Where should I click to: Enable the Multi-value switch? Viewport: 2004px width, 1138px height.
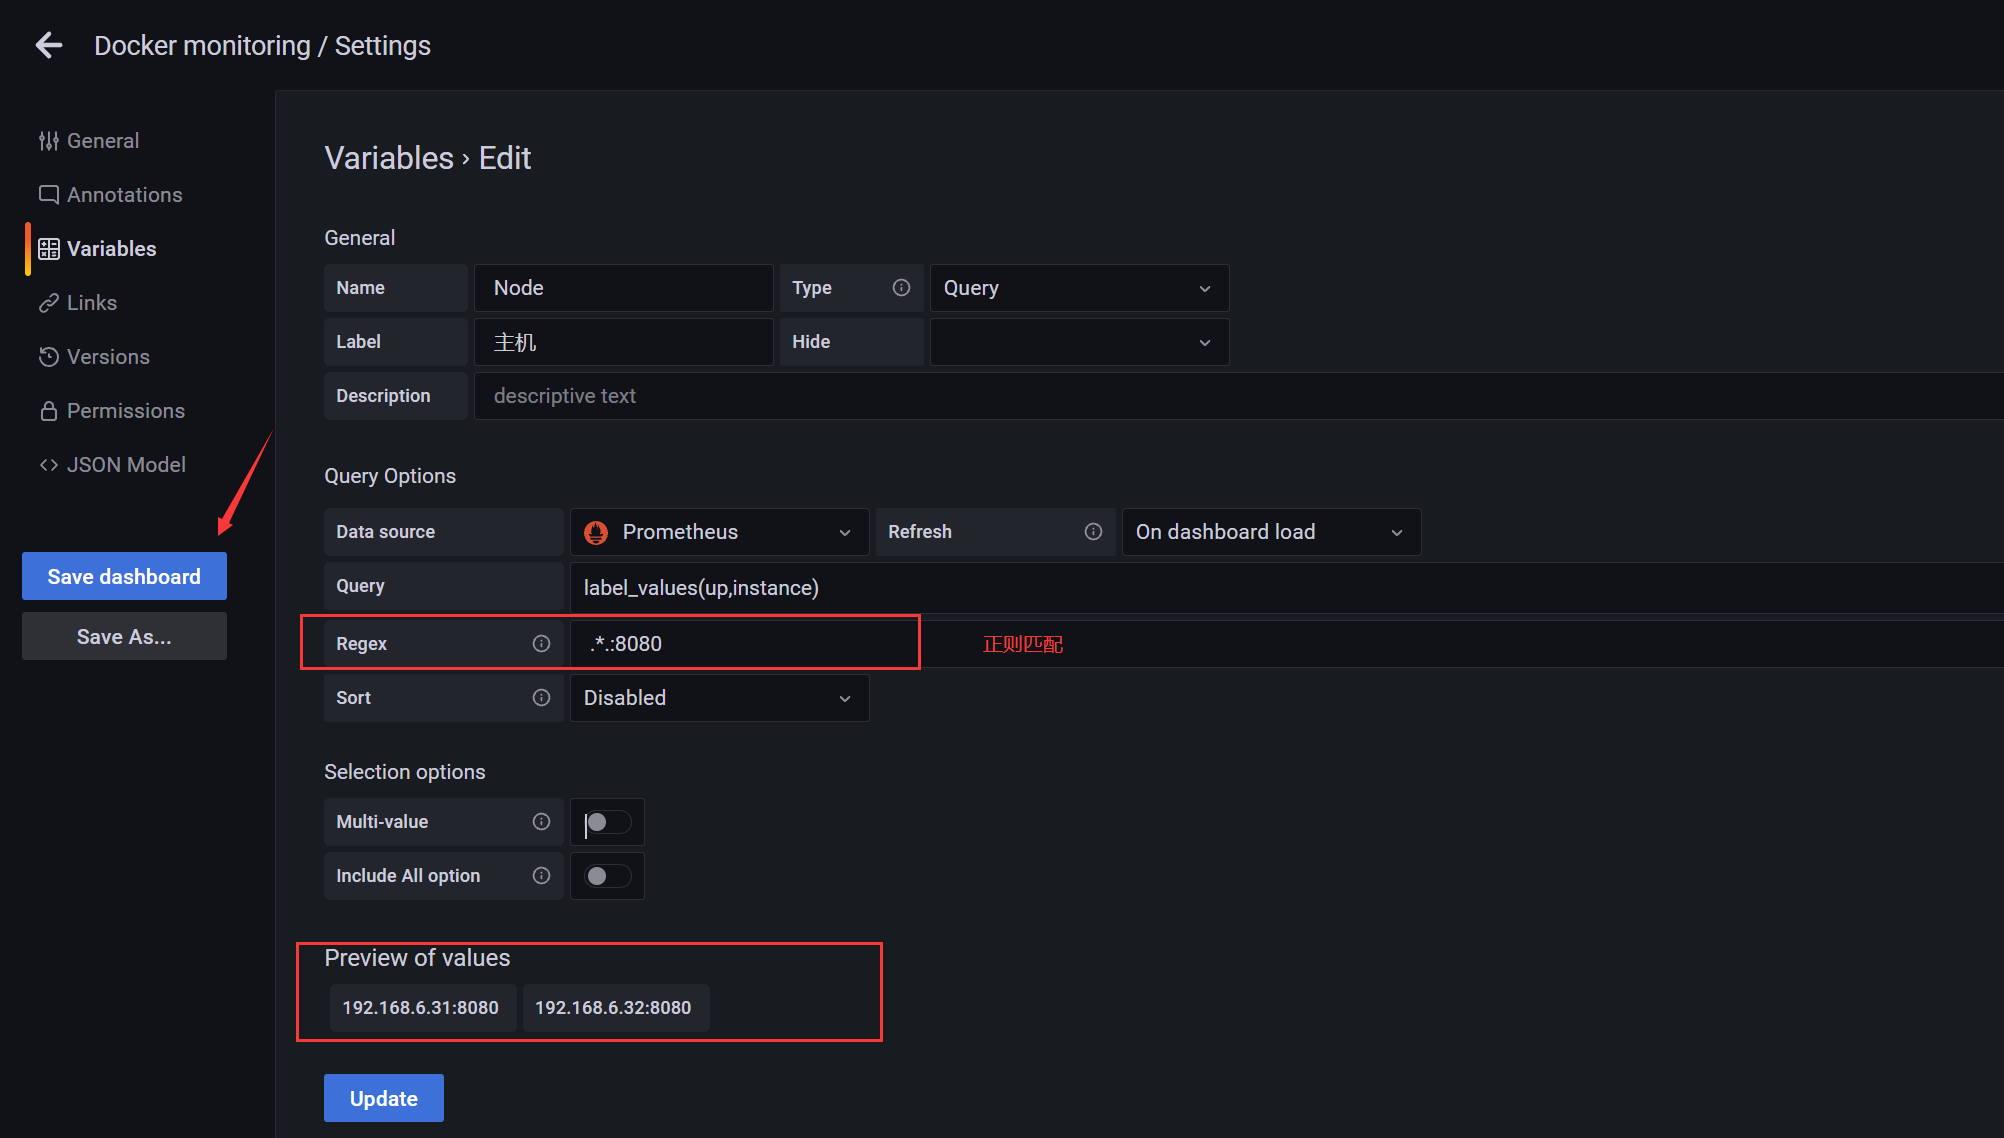pos(607,822)
